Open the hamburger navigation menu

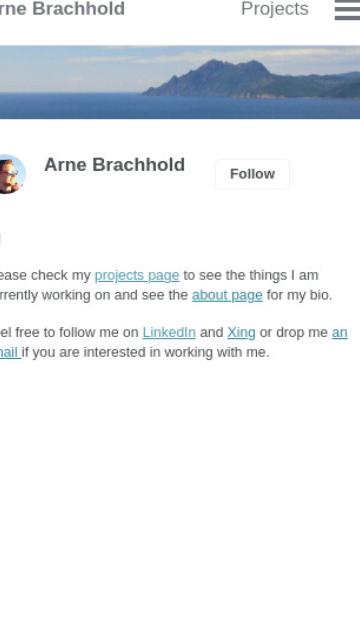[347, 9]
